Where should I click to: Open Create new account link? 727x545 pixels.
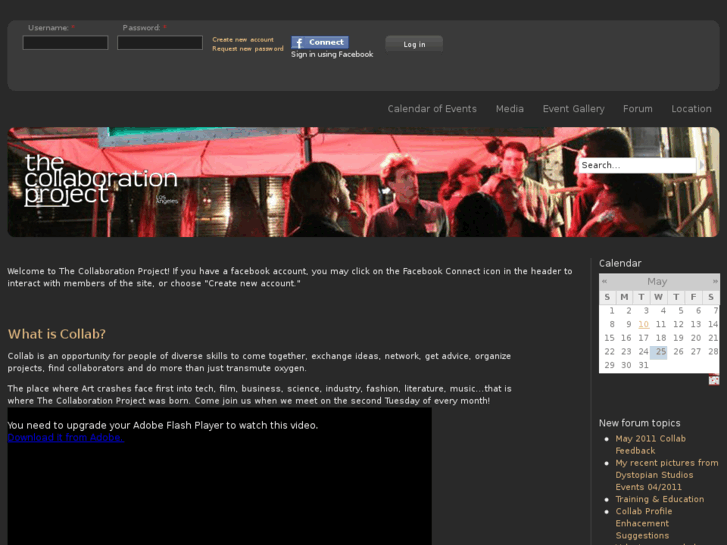[243, 39]
